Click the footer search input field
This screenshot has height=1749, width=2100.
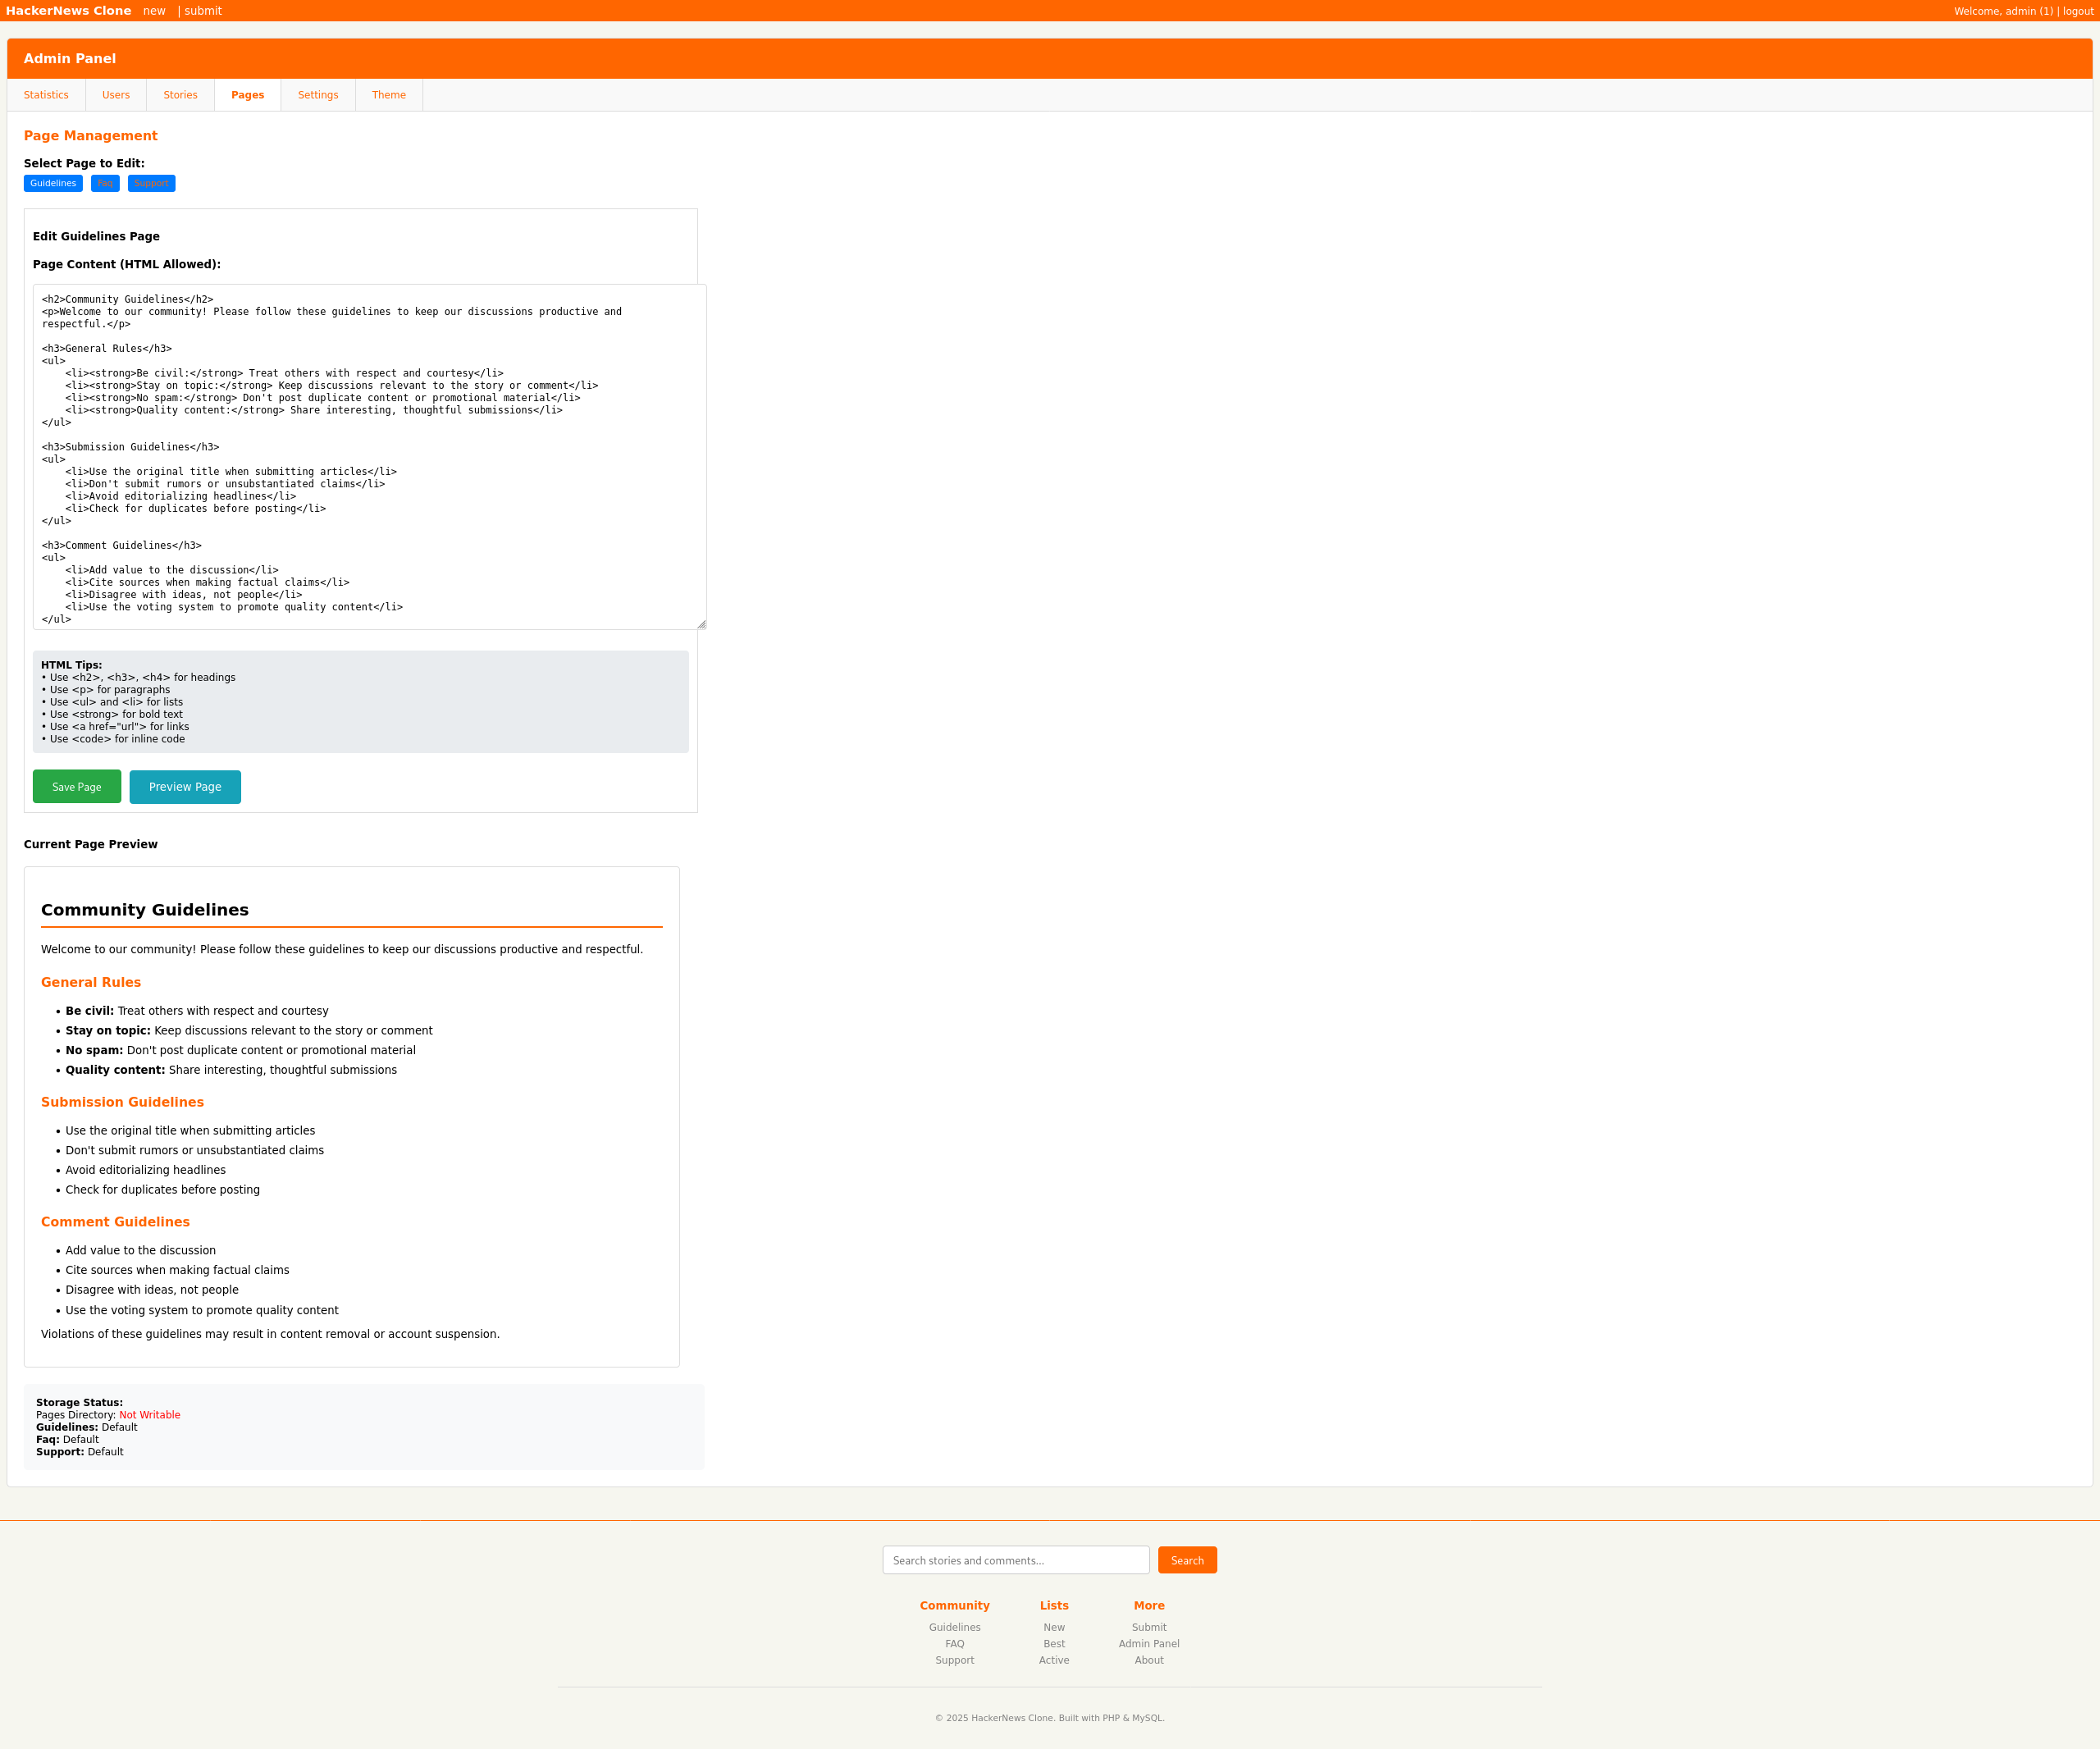tap(1015, 1560)
